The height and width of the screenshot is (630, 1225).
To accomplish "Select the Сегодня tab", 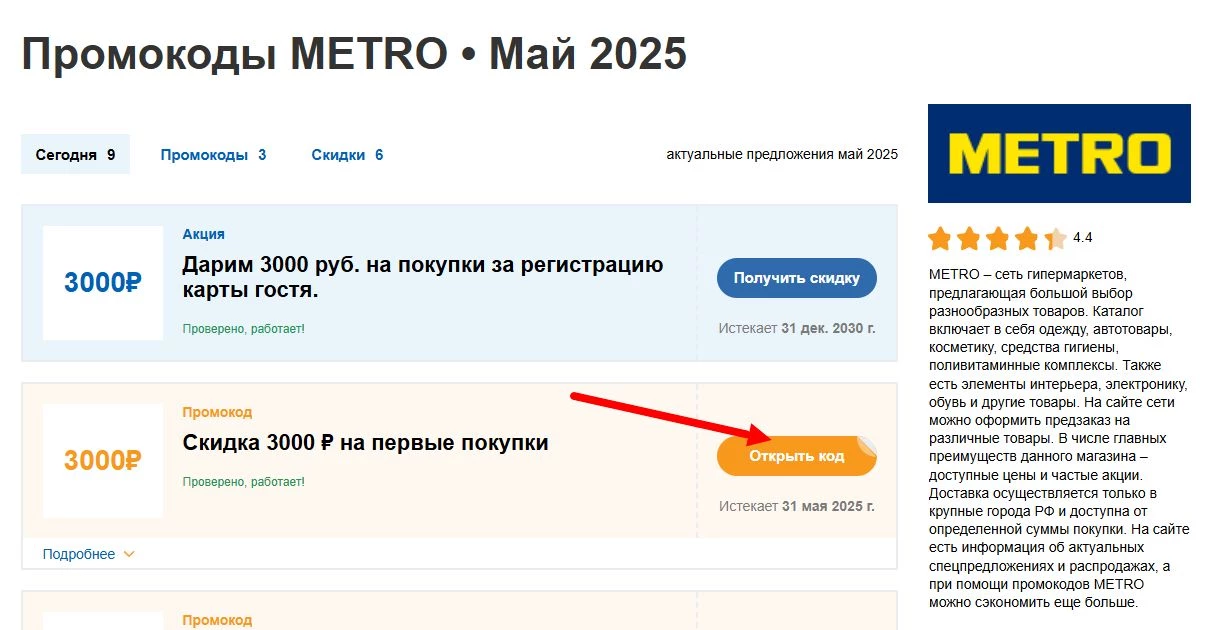I will 75,154.
